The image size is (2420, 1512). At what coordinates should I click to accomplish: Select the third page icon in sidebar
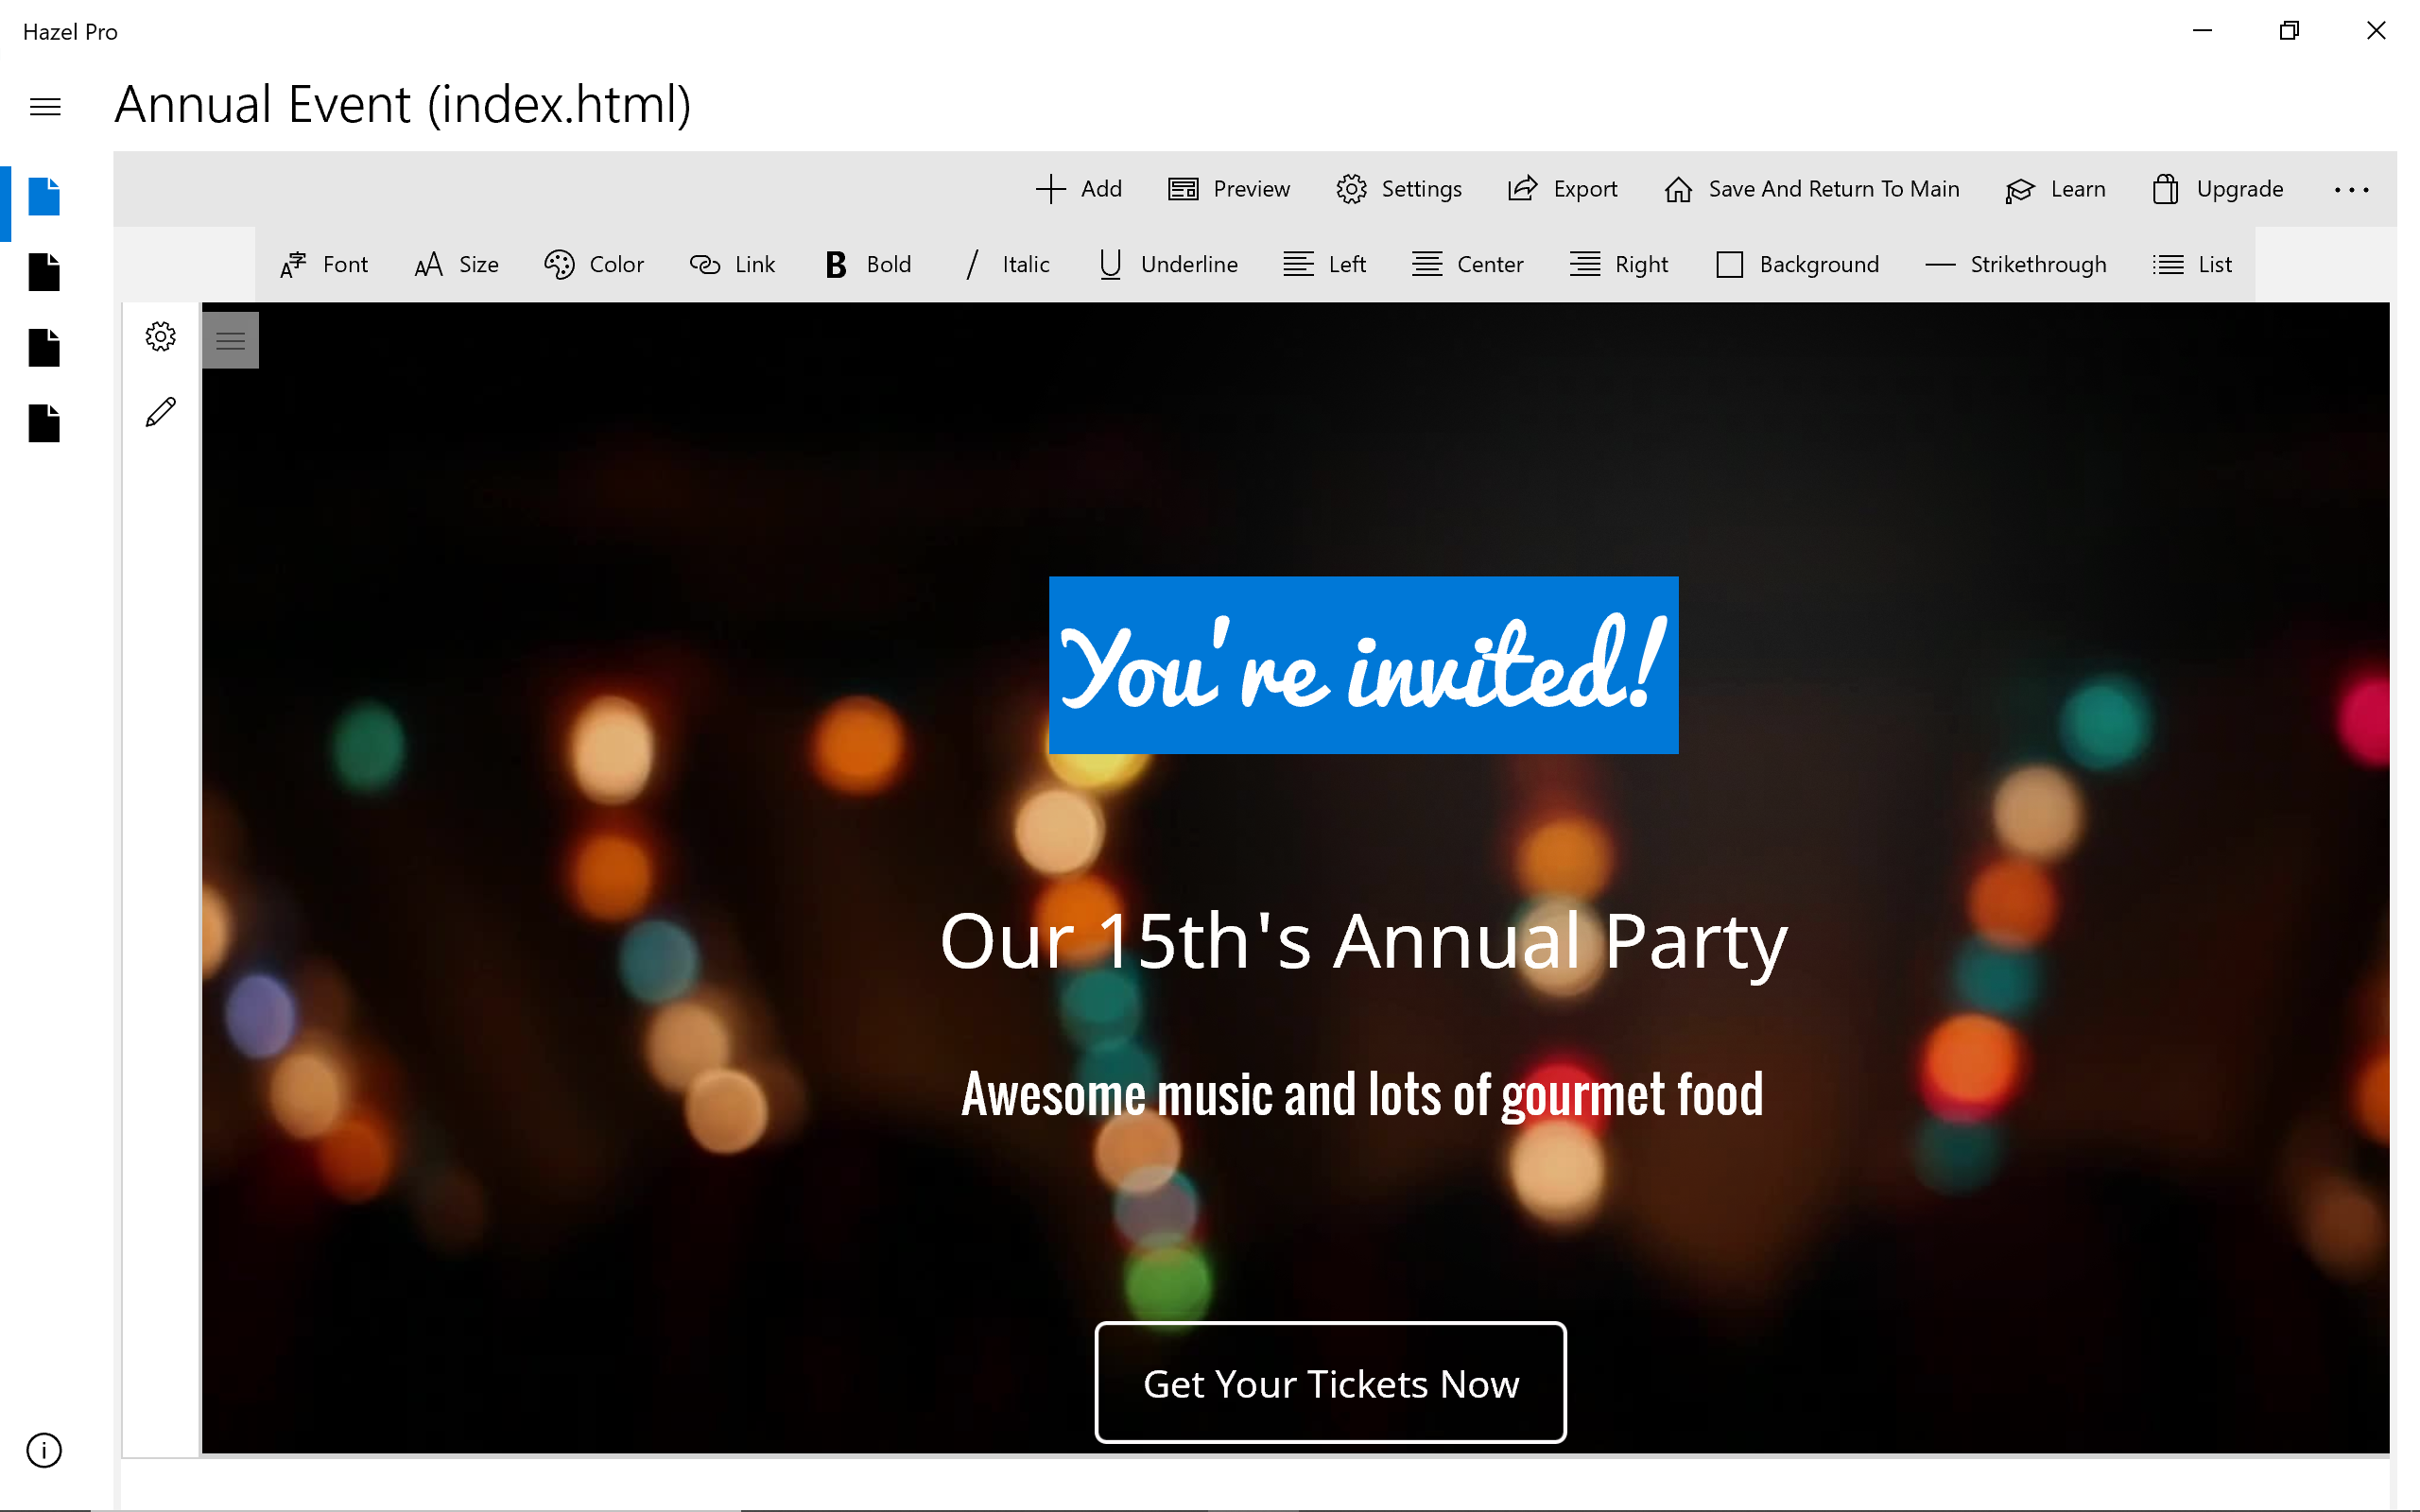(x=44, y=348)
